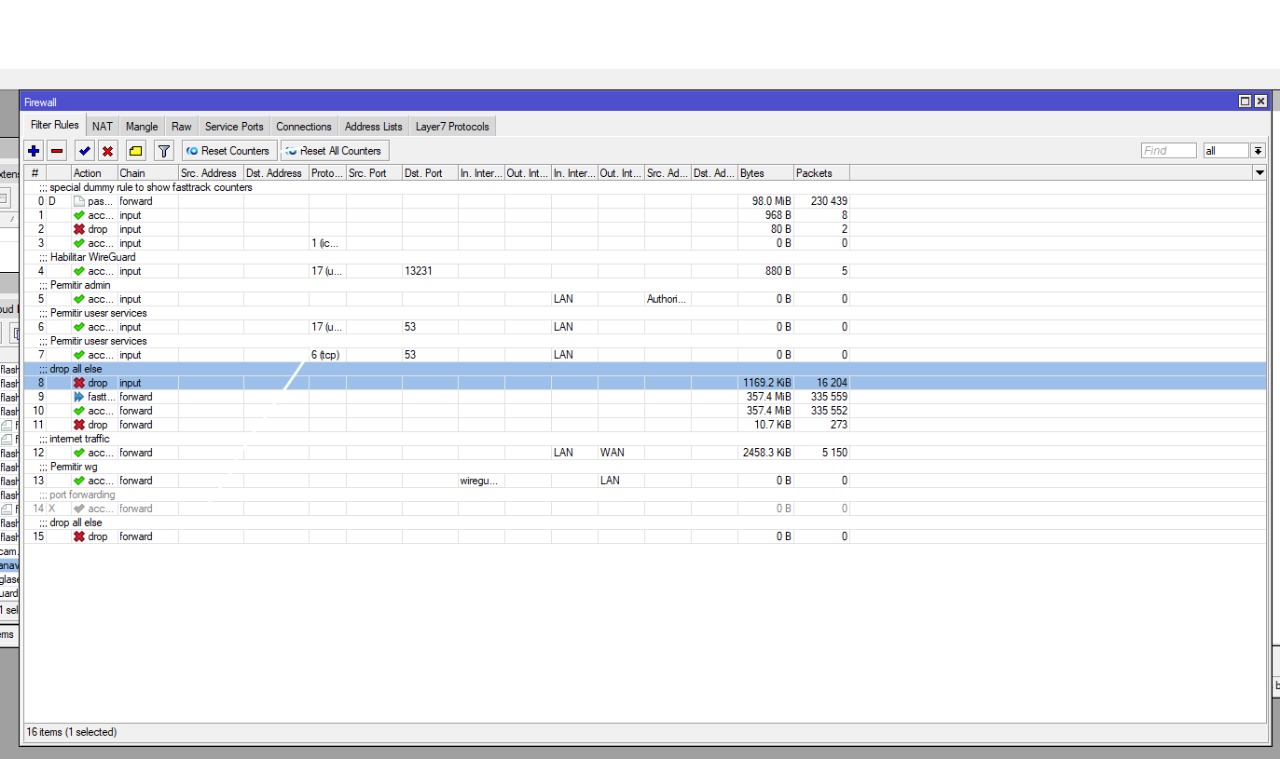Image resolution: width=1280 pixels, height=759 pixels.
Task: Click the '16 items (1 selected)' status text
Action: [71, 732]
